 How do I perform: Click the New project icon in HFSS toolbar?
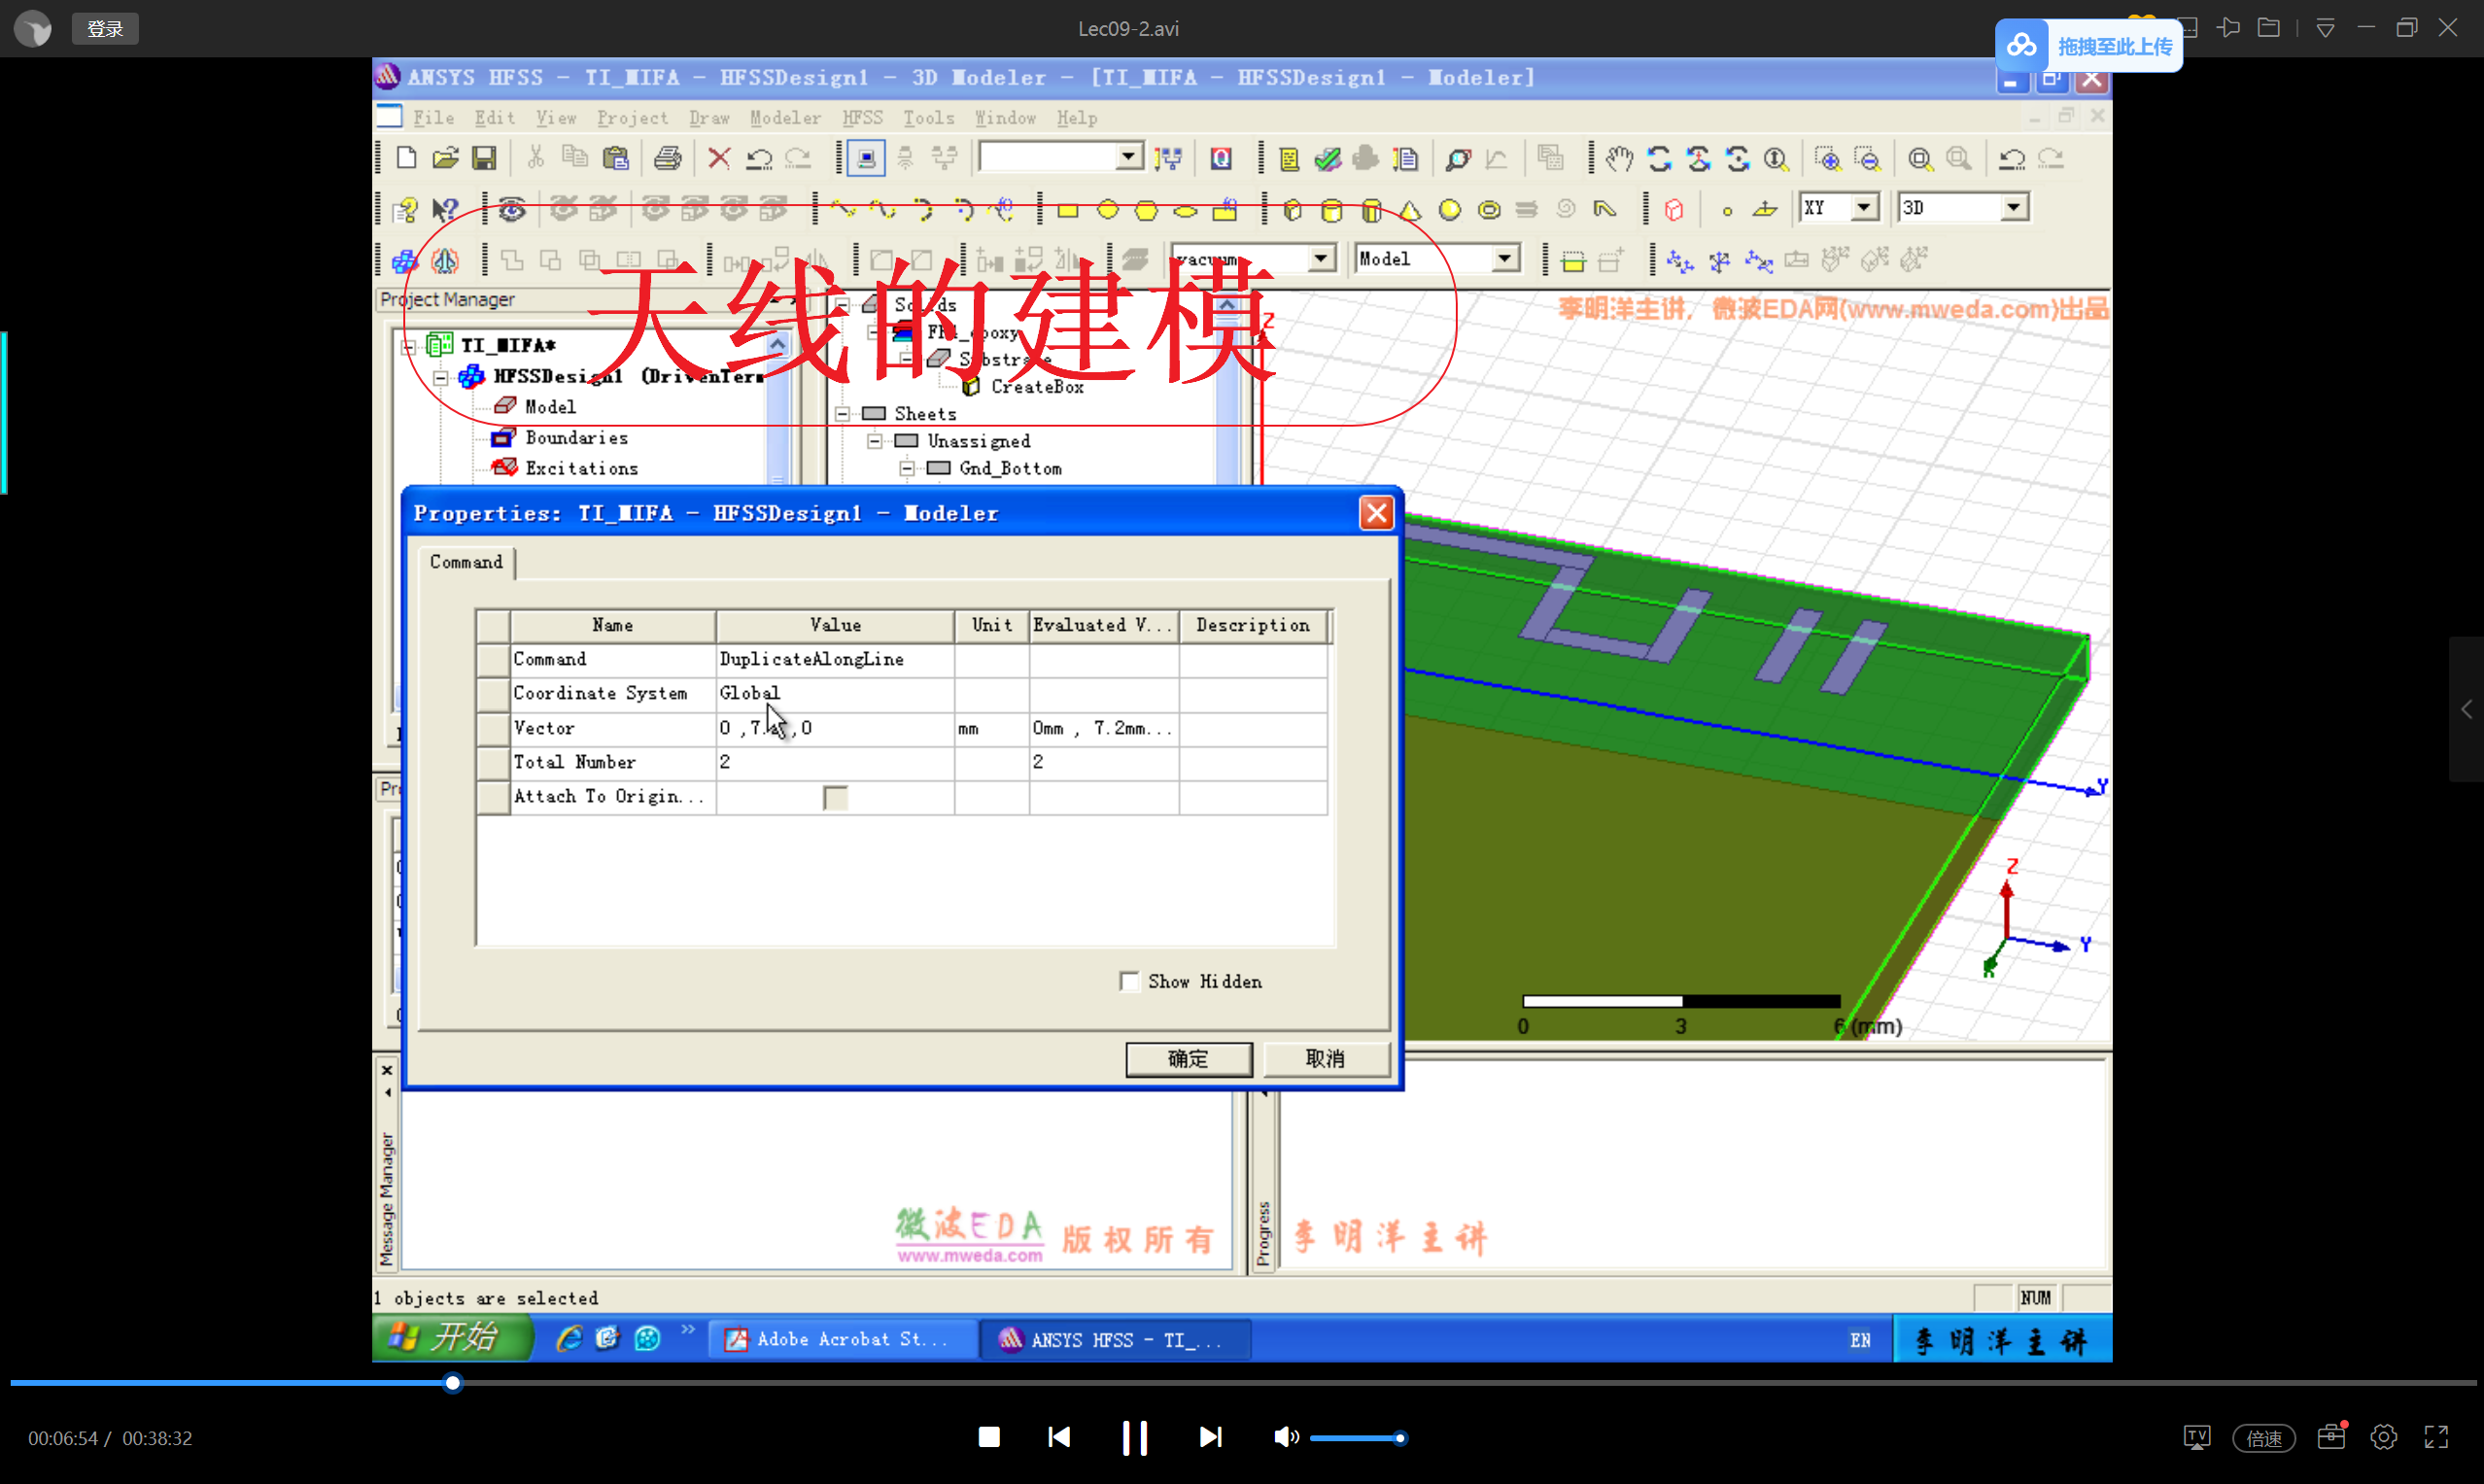pyautogui.click(x=406, y=158)
